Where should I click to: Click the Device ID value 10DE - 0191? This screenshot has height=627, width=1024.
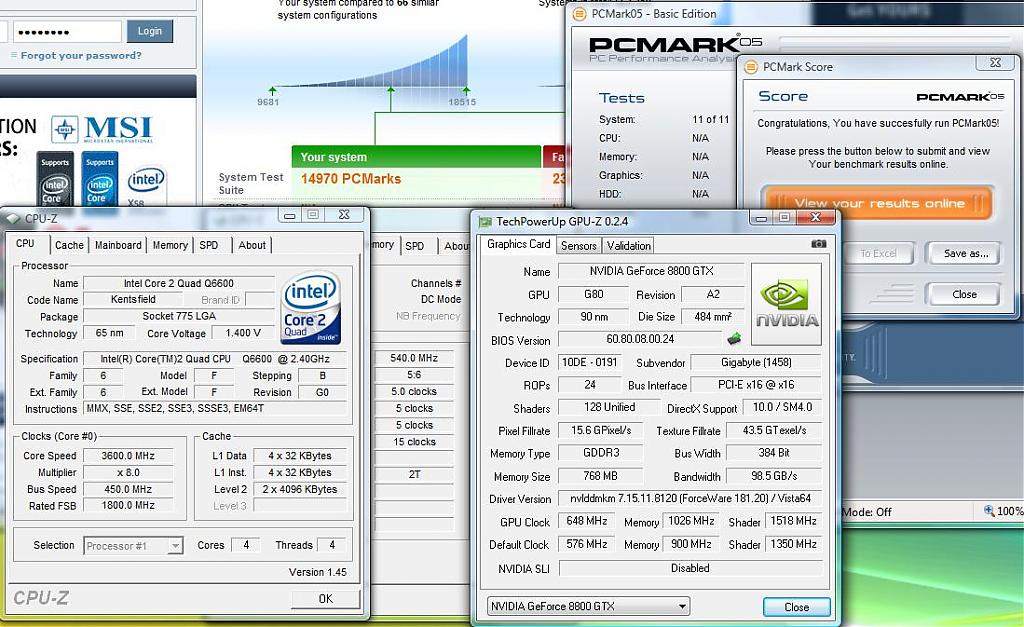click(x=590, y=362)
